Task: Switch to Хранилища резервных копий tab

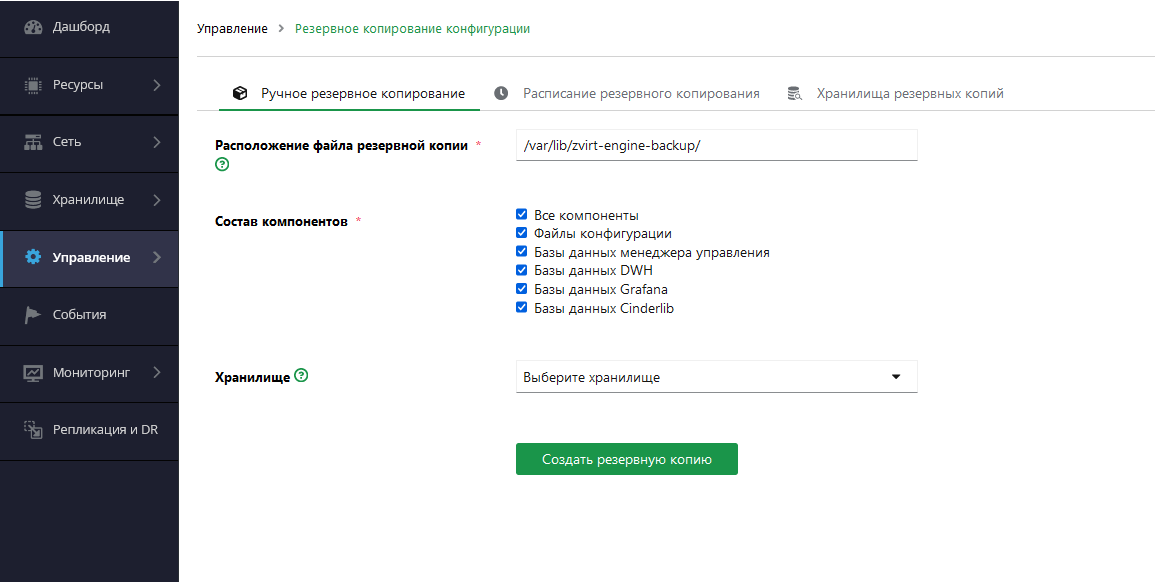Action: [895, 94]
